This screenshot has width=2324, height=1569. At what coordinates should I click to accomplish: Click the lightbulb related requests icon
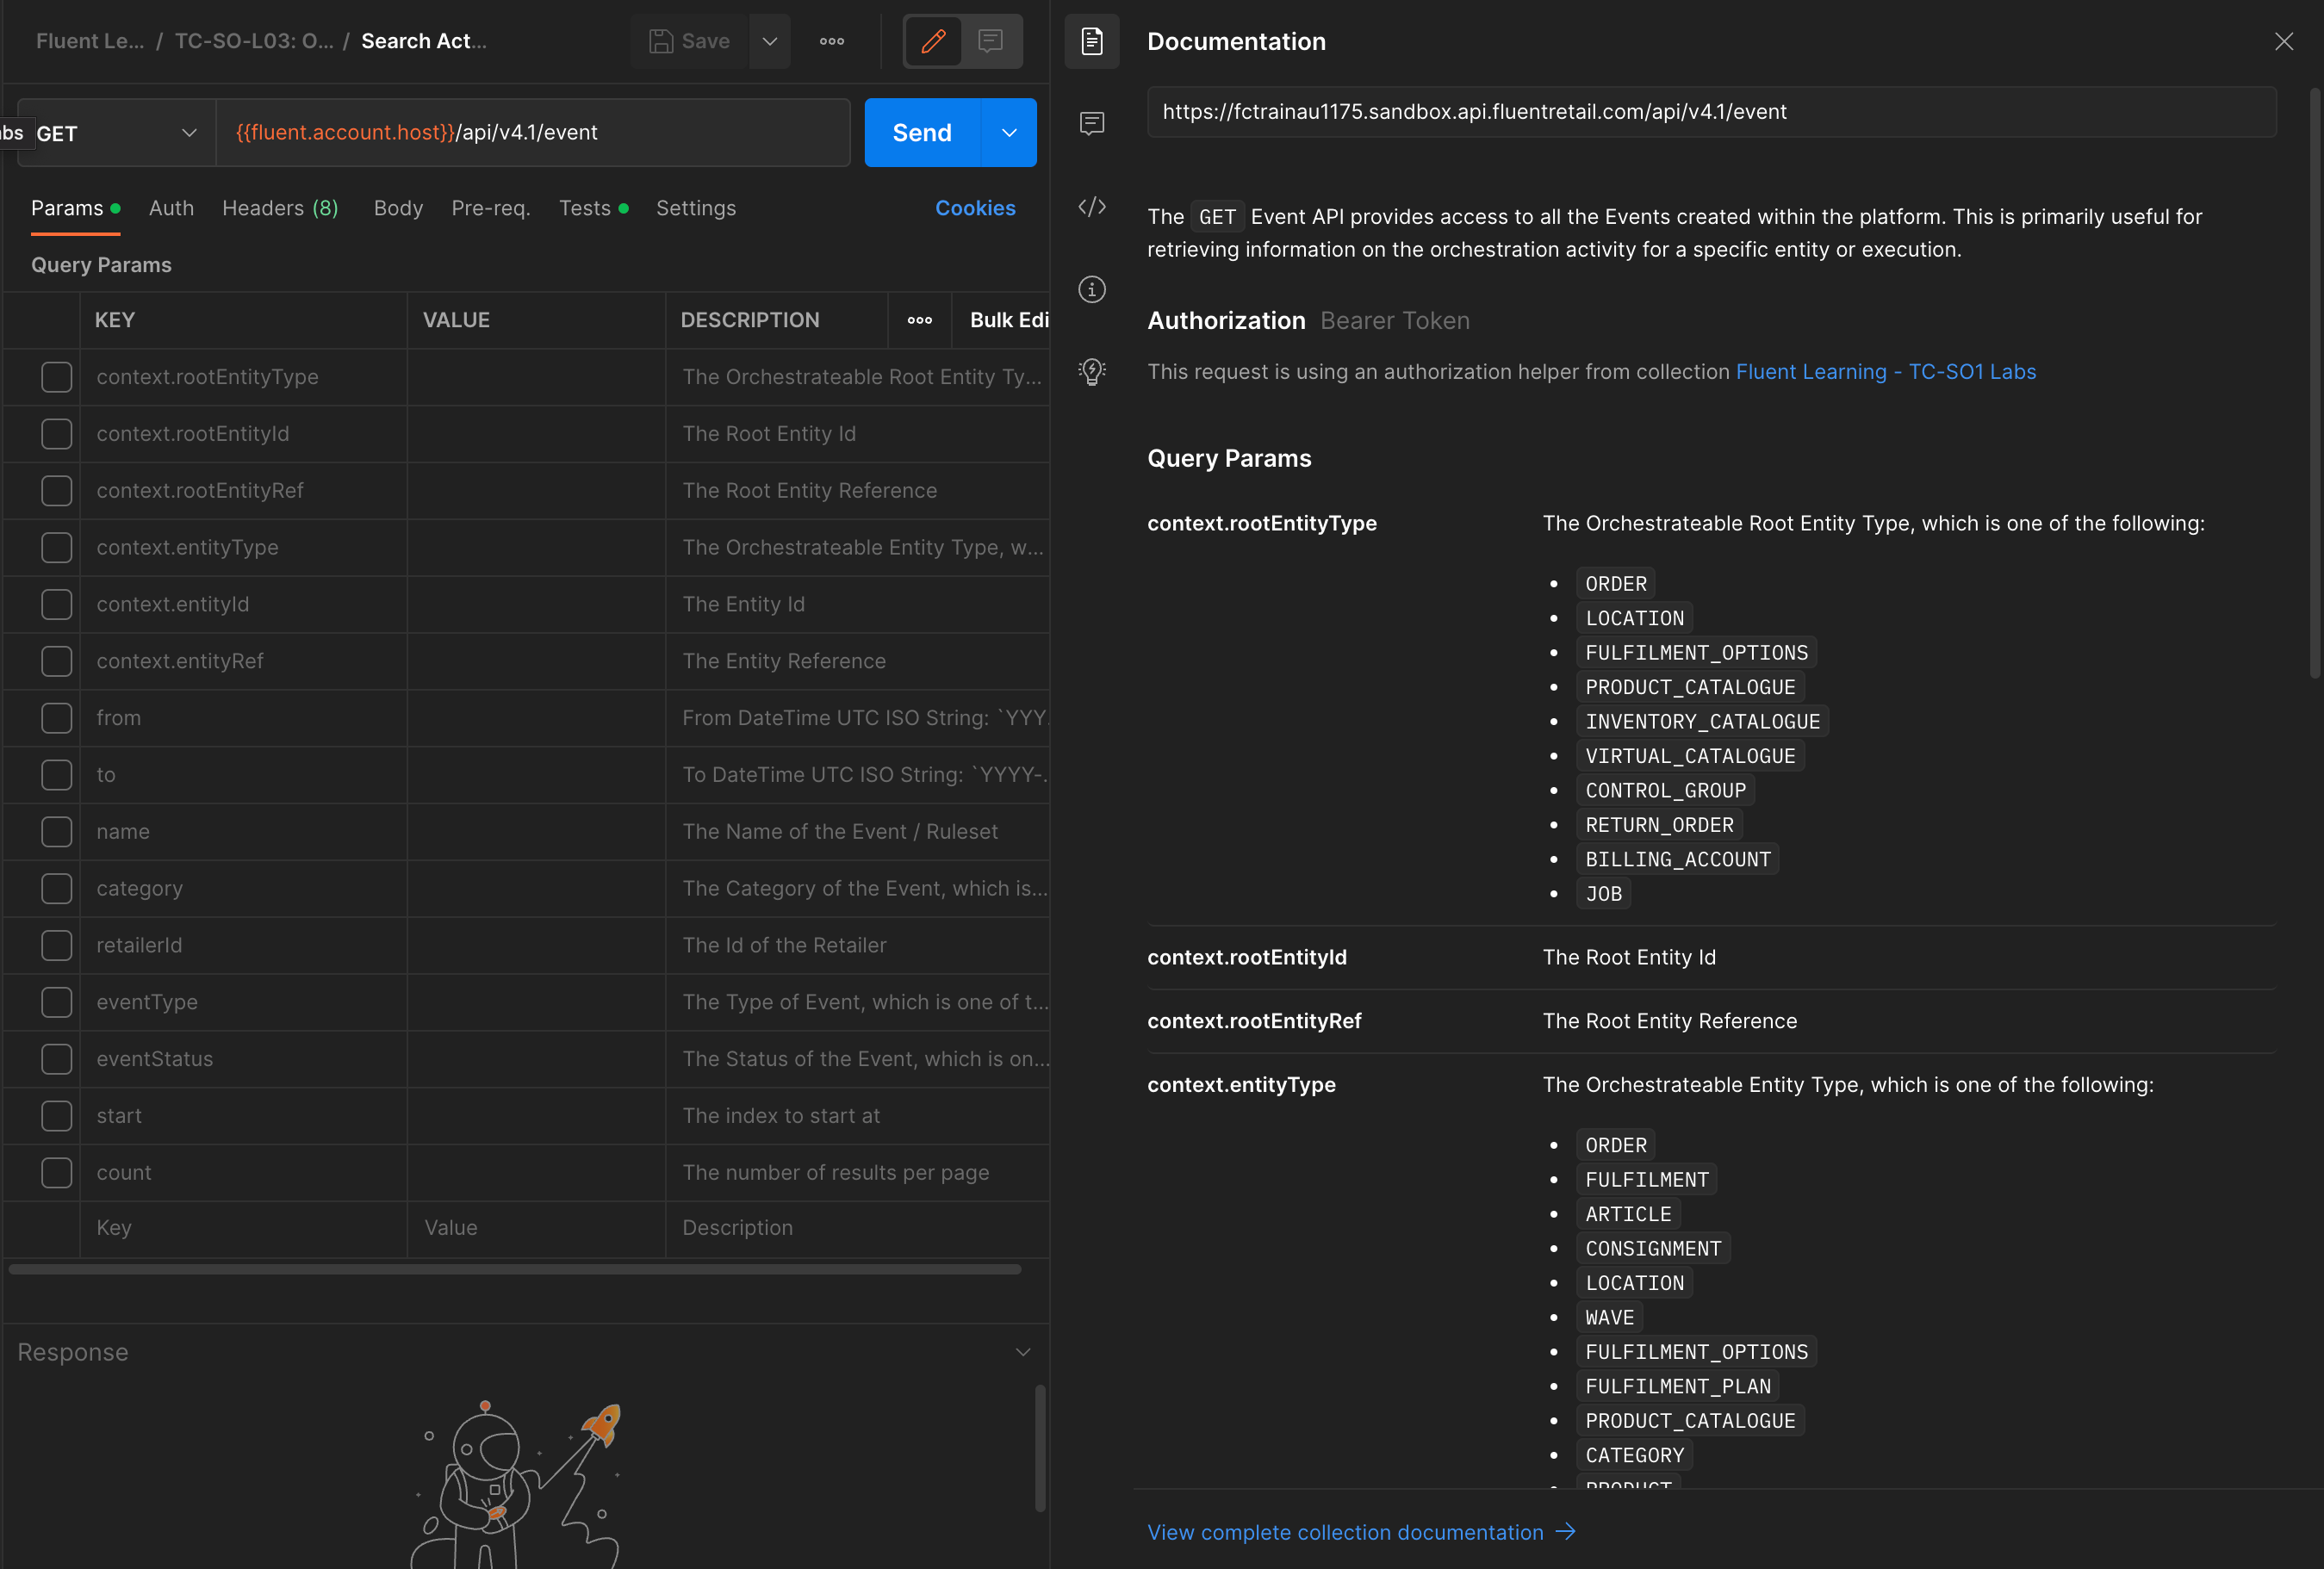click(x=1091, y=372)
